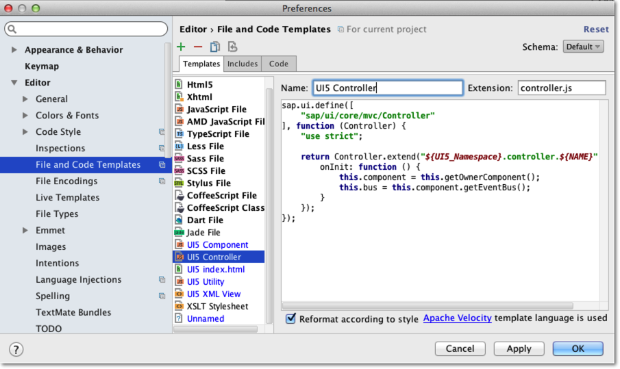The image size is (620, 369).
Task: Click the template list horizontal scrollbar
Action: (216, 329)
